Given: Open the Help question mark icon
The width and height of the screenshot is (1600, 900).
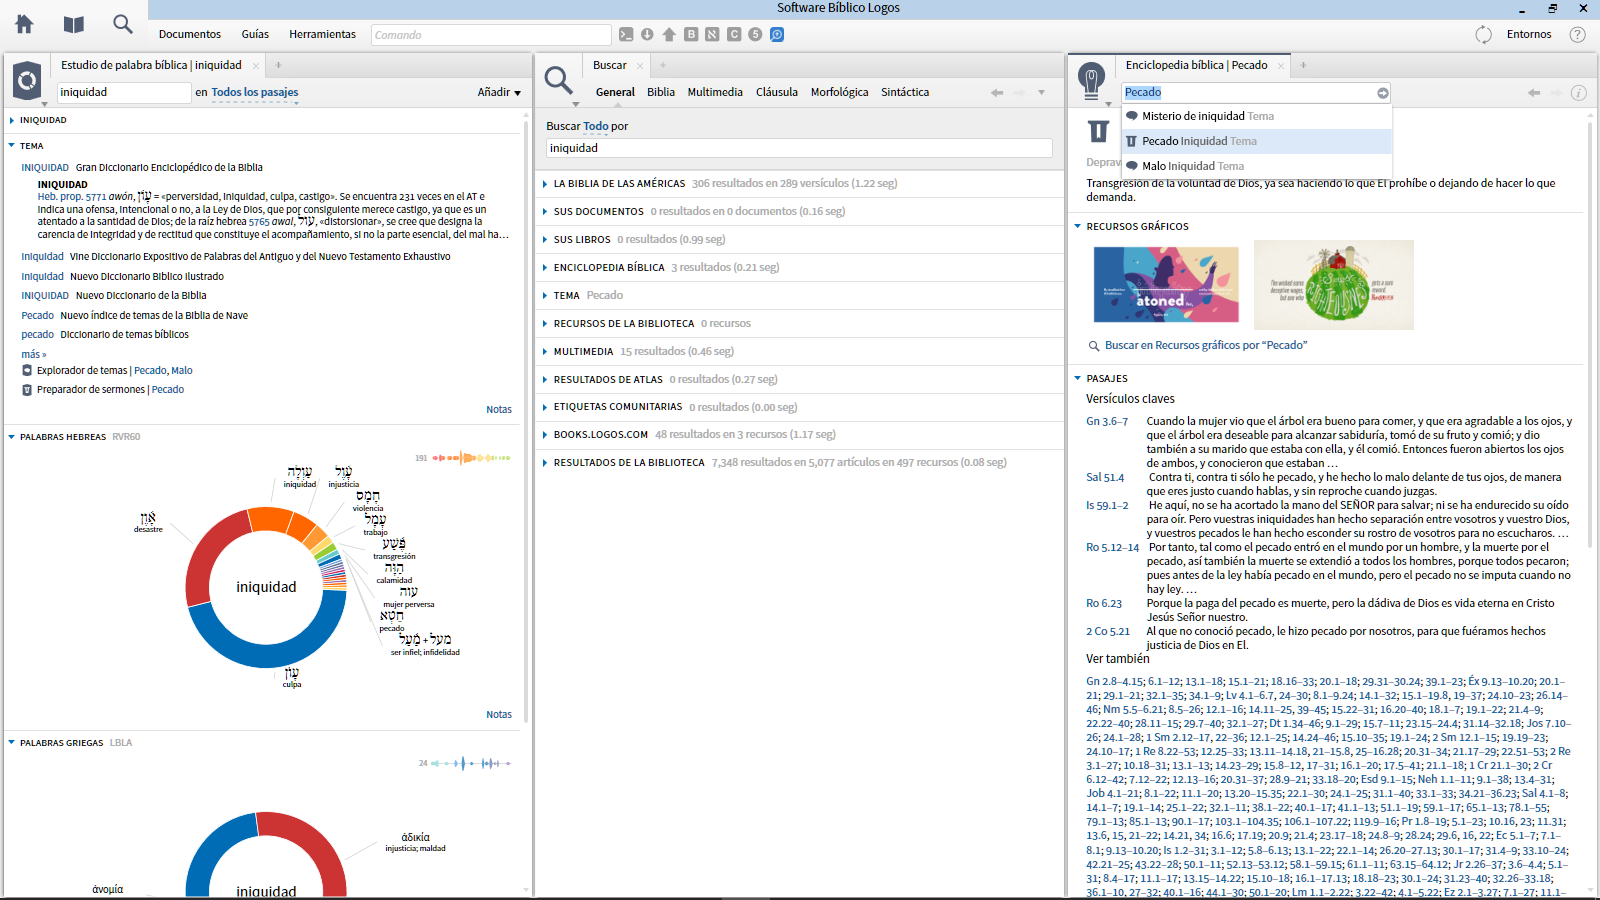Looking at the screenshot, I should click(x=1578, y=34).
